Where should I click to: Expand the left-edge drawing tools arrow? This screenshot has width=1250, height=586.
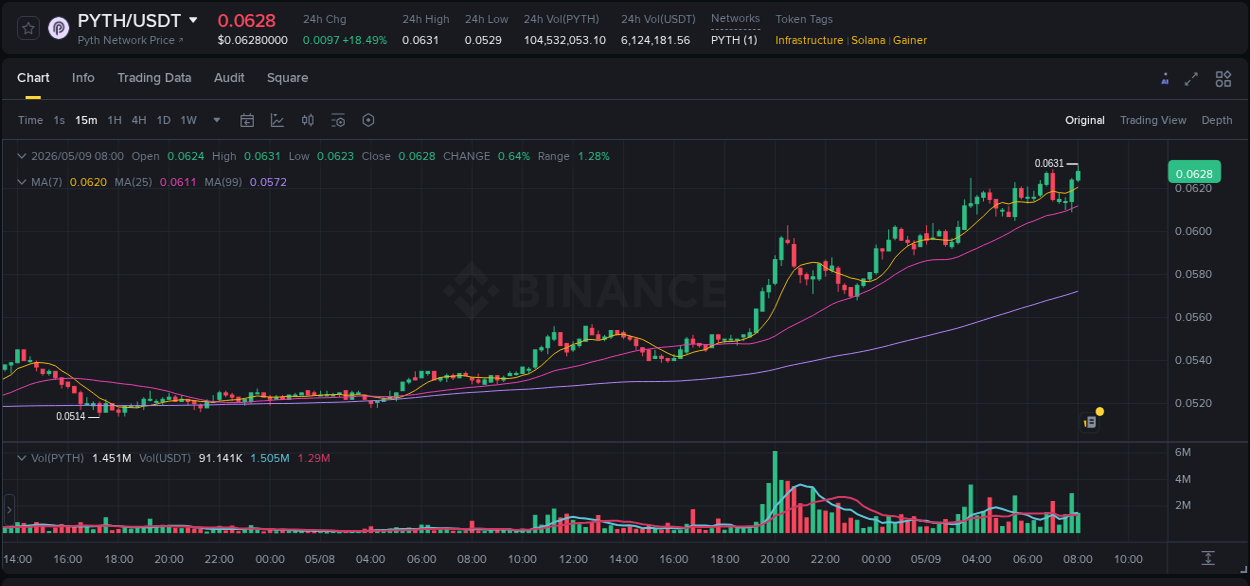pos(8,510)
